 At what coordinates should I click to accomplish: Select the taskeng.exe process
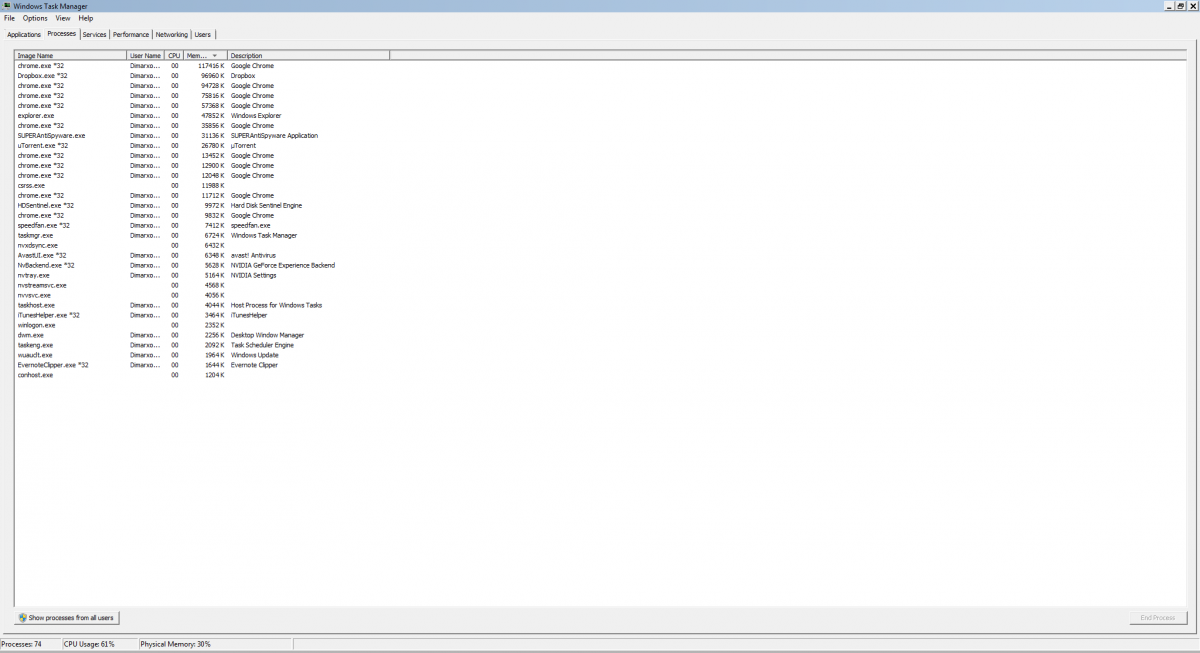coord(202,346)
